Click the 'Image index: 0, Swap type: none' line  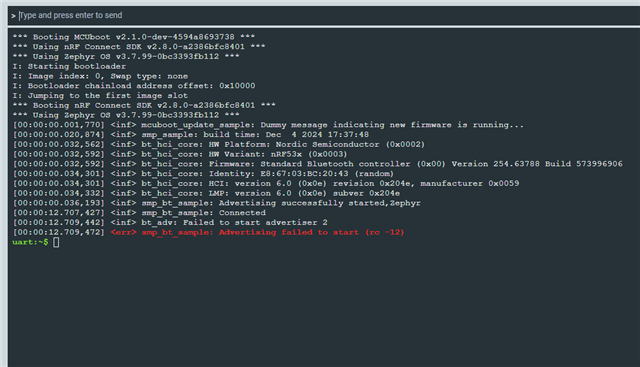pyautogui.click(x=100, y=76)
